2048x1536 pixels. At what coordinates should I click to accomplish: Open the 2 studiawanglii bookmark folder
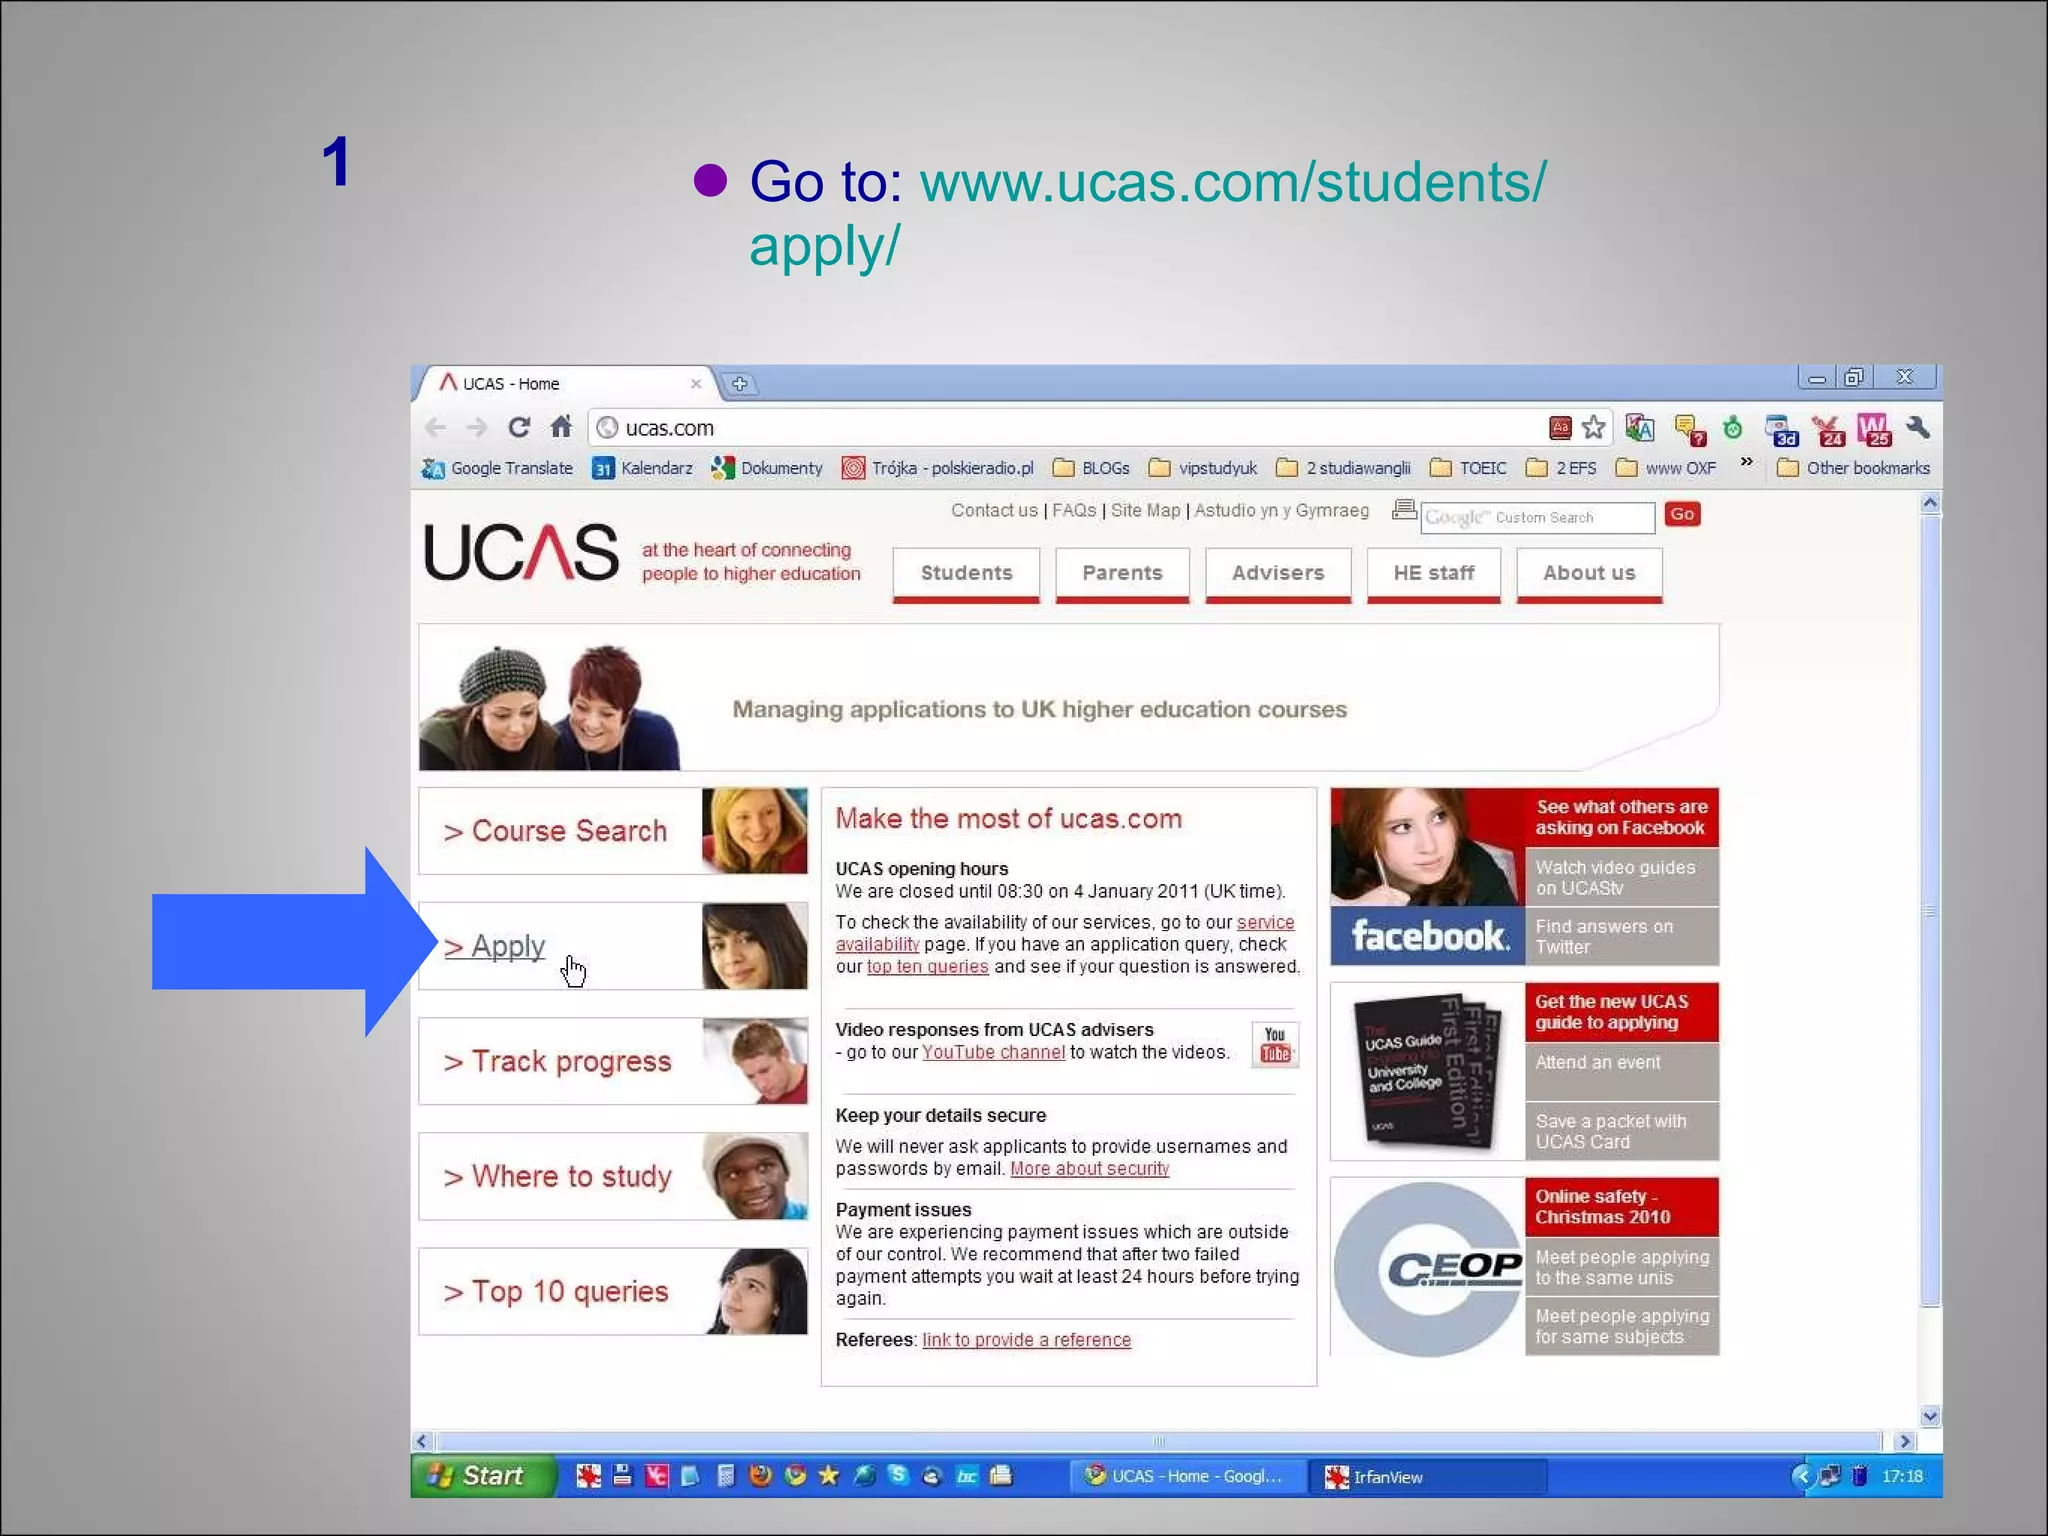pos(1343,468)
